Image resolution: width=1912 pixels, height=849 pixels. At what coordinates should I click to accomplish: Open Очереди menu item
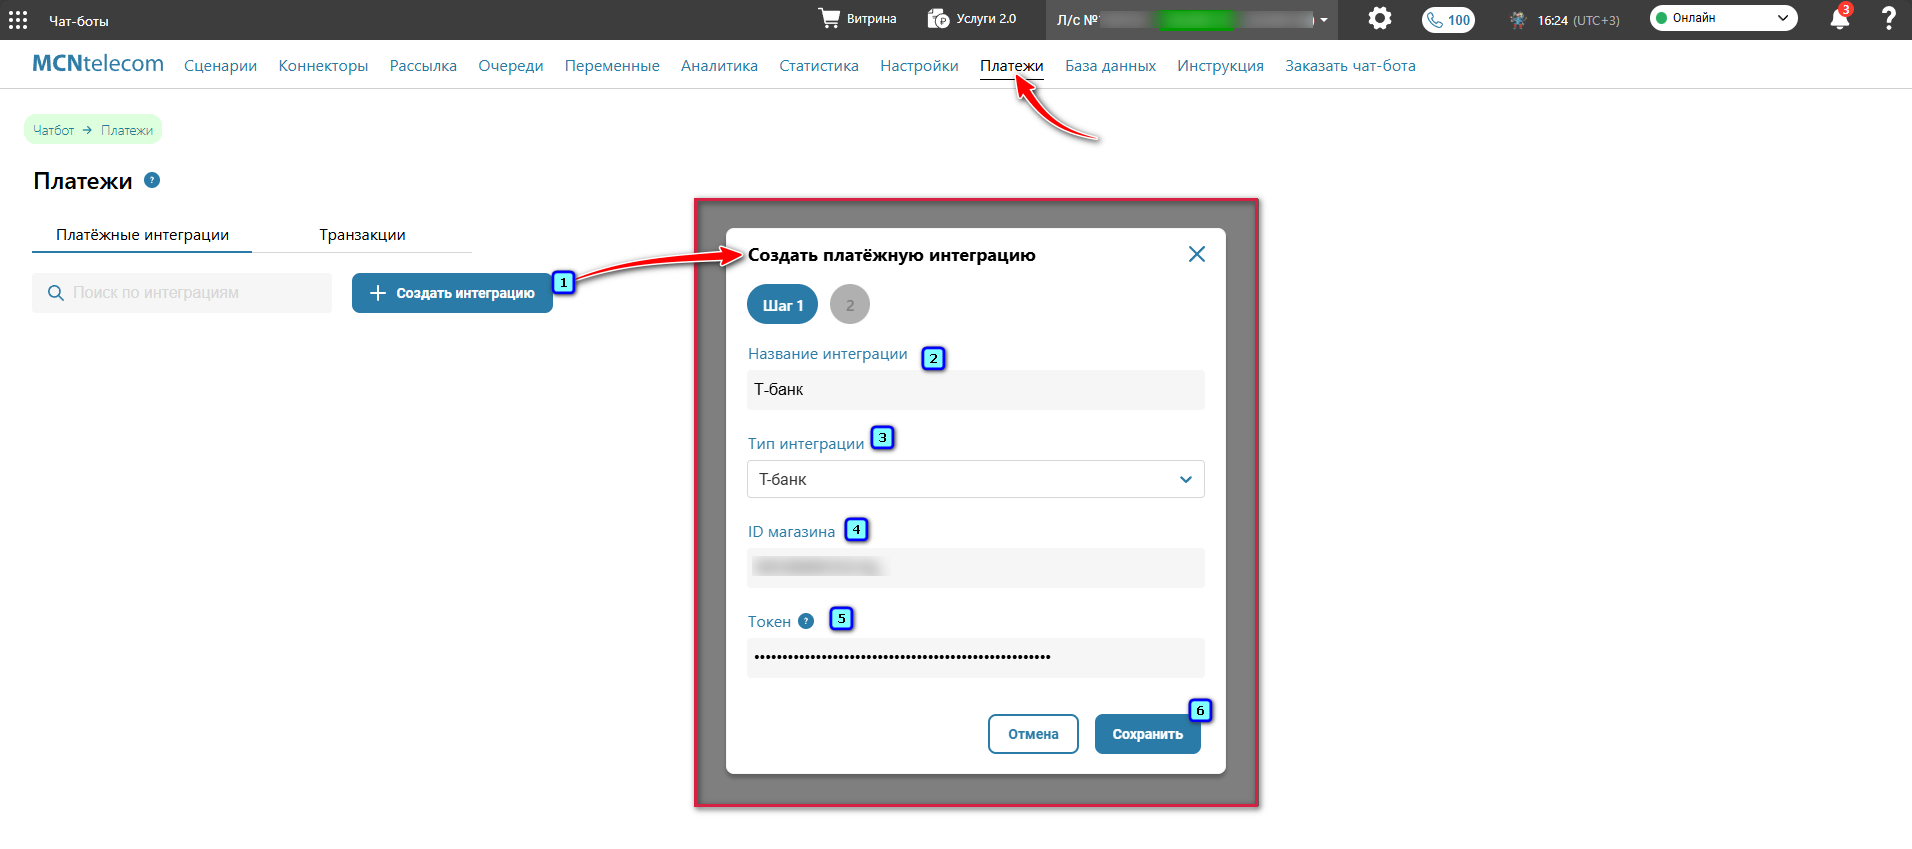(510, 66)
